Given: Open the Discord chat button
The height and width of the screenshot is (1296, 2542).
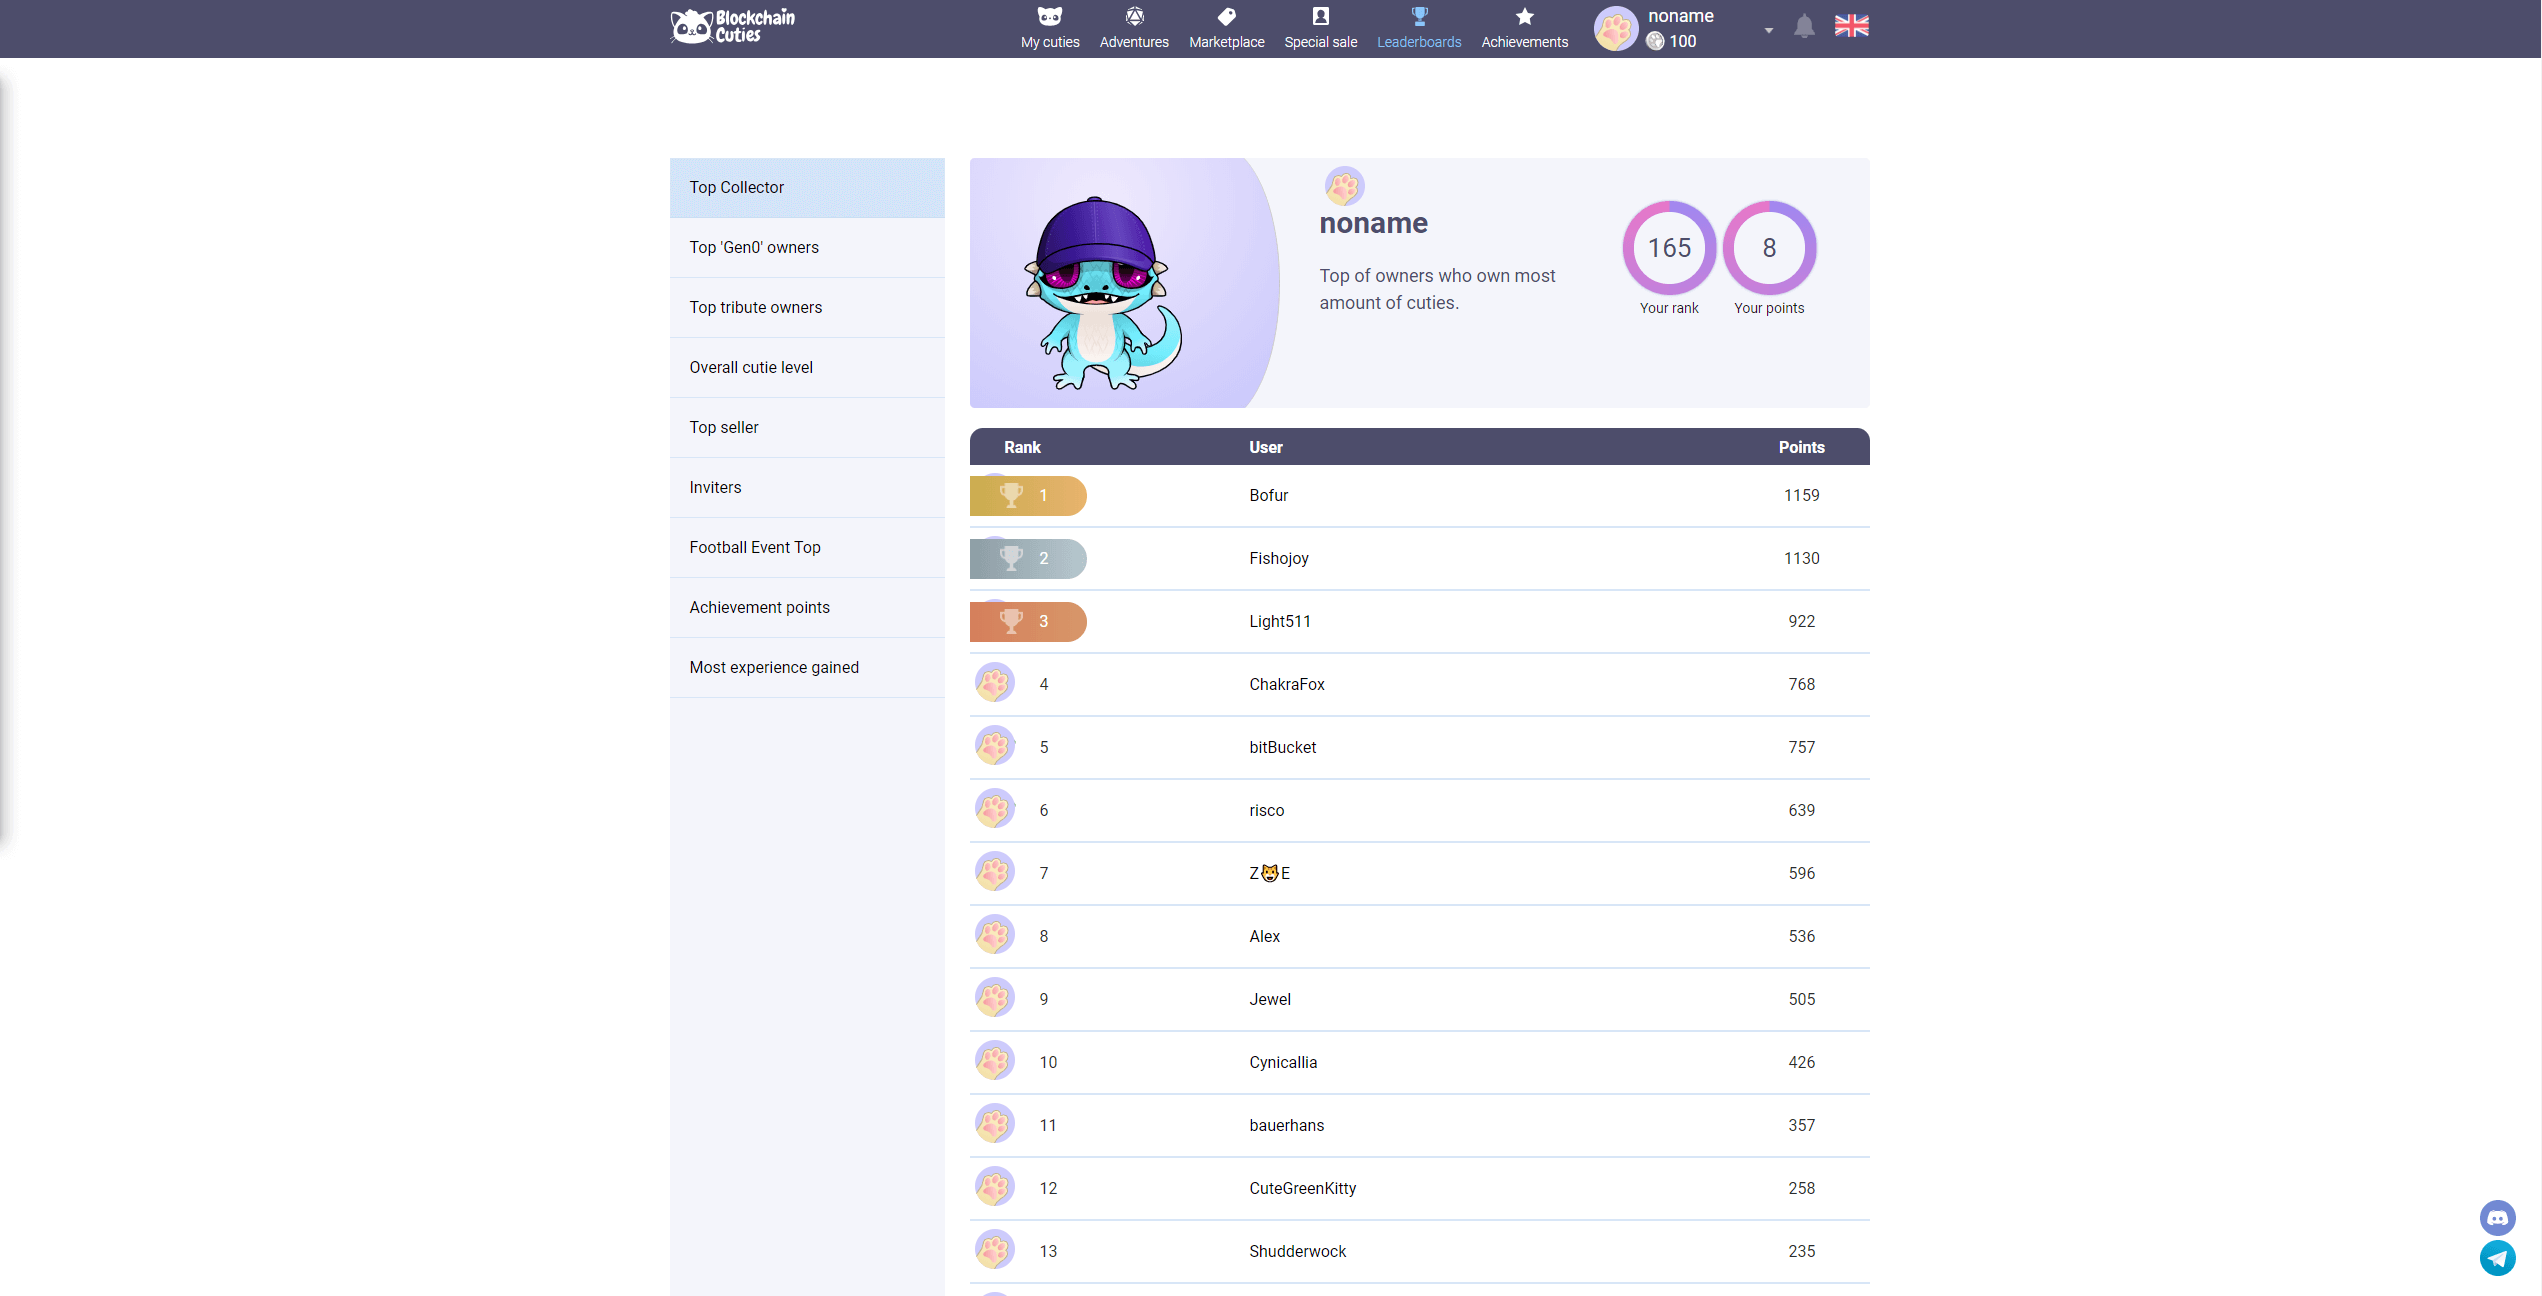Looking at the screenshot, I should click(x=2497, y=1218).
